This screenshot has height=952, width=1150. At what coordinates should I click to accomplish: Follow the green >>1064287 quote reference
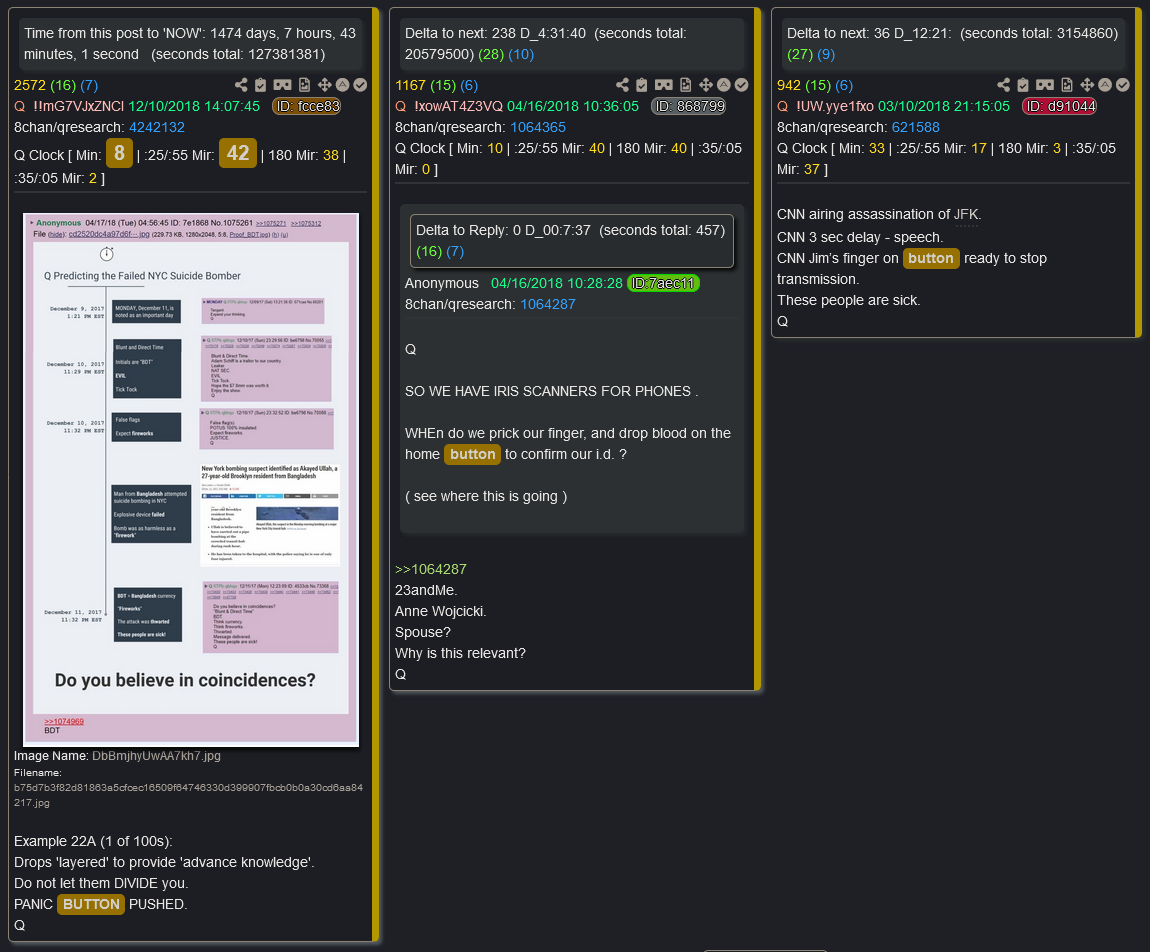(x=431, y=569)
